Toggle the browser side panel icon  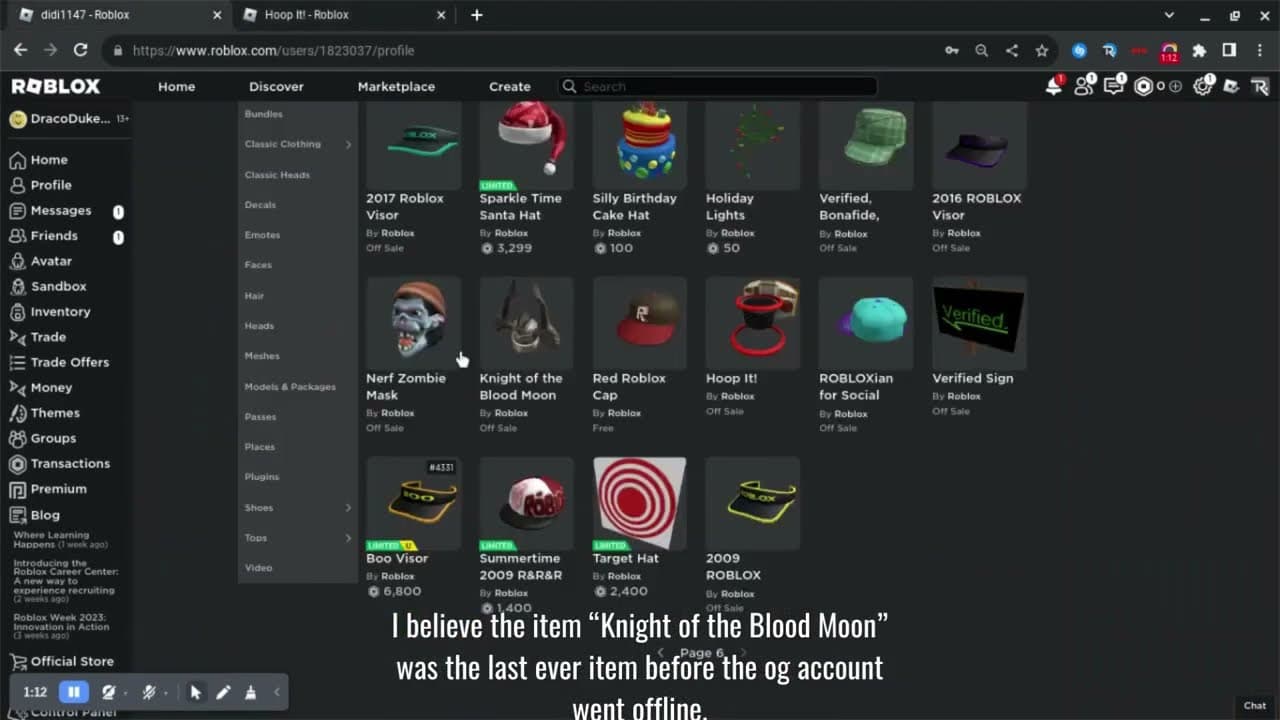[x=1229, y=50]
